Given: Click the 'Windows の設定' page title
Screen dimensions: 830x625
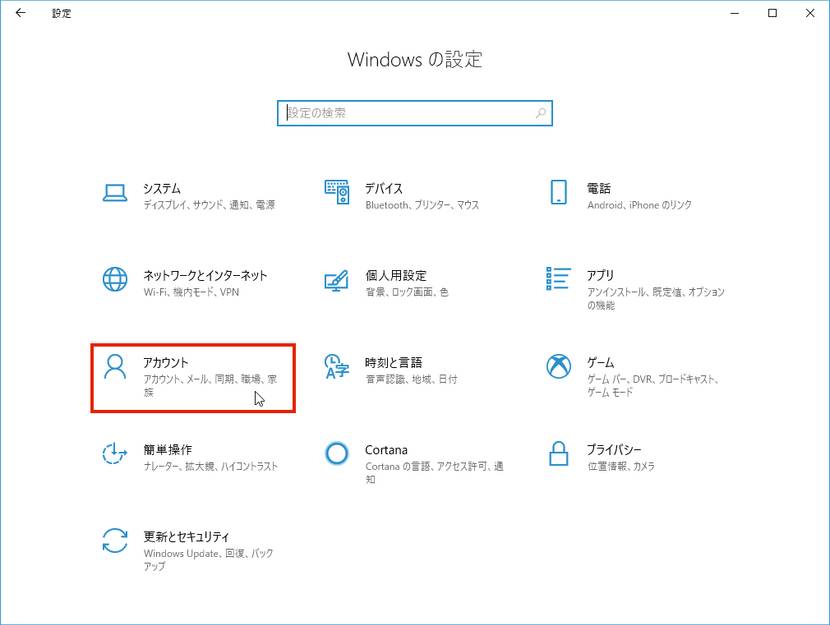Looking at the screenshot, I should (x=414, y=59).
